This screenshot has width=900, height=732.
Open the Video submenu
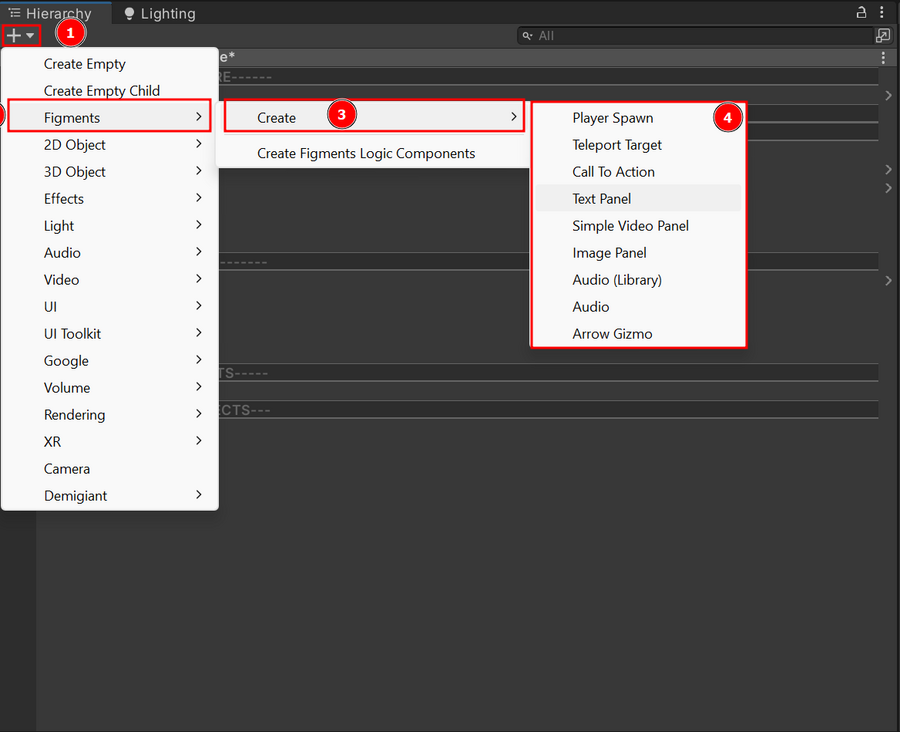tap(110, 280)
